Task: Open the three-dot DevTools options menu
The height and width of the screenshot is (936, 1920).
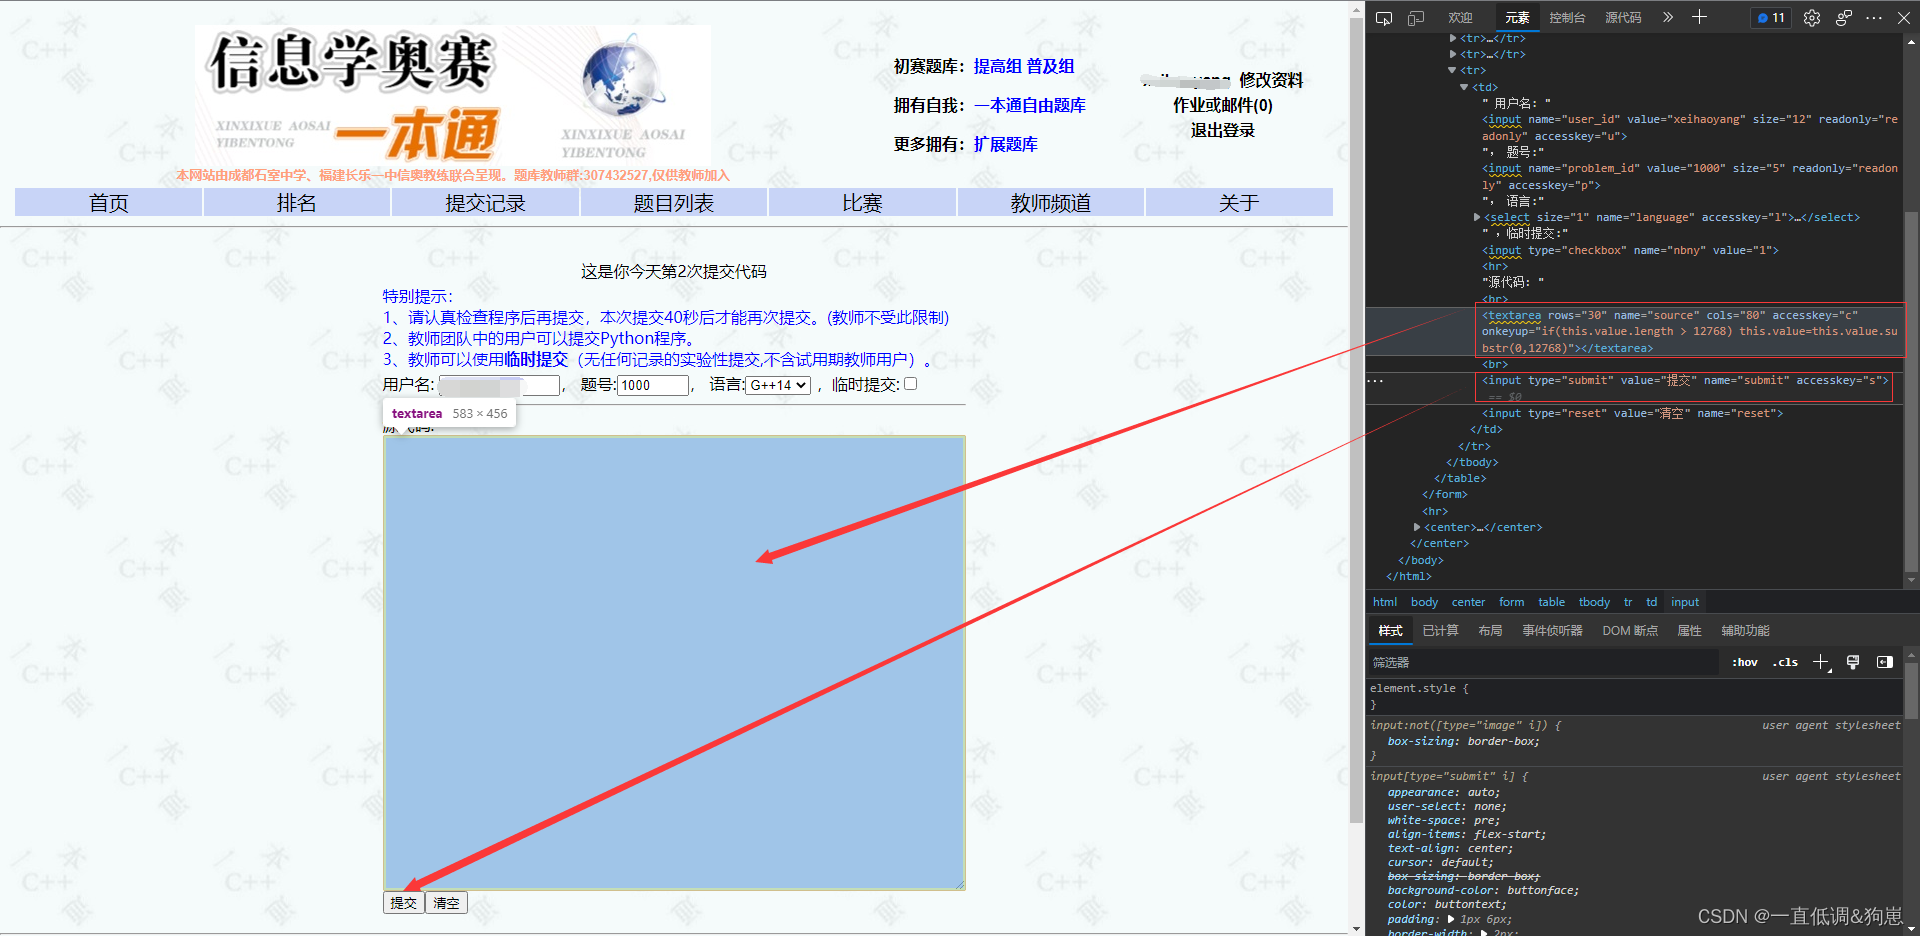Action: pyautogui.click(x=1873, y=17)
